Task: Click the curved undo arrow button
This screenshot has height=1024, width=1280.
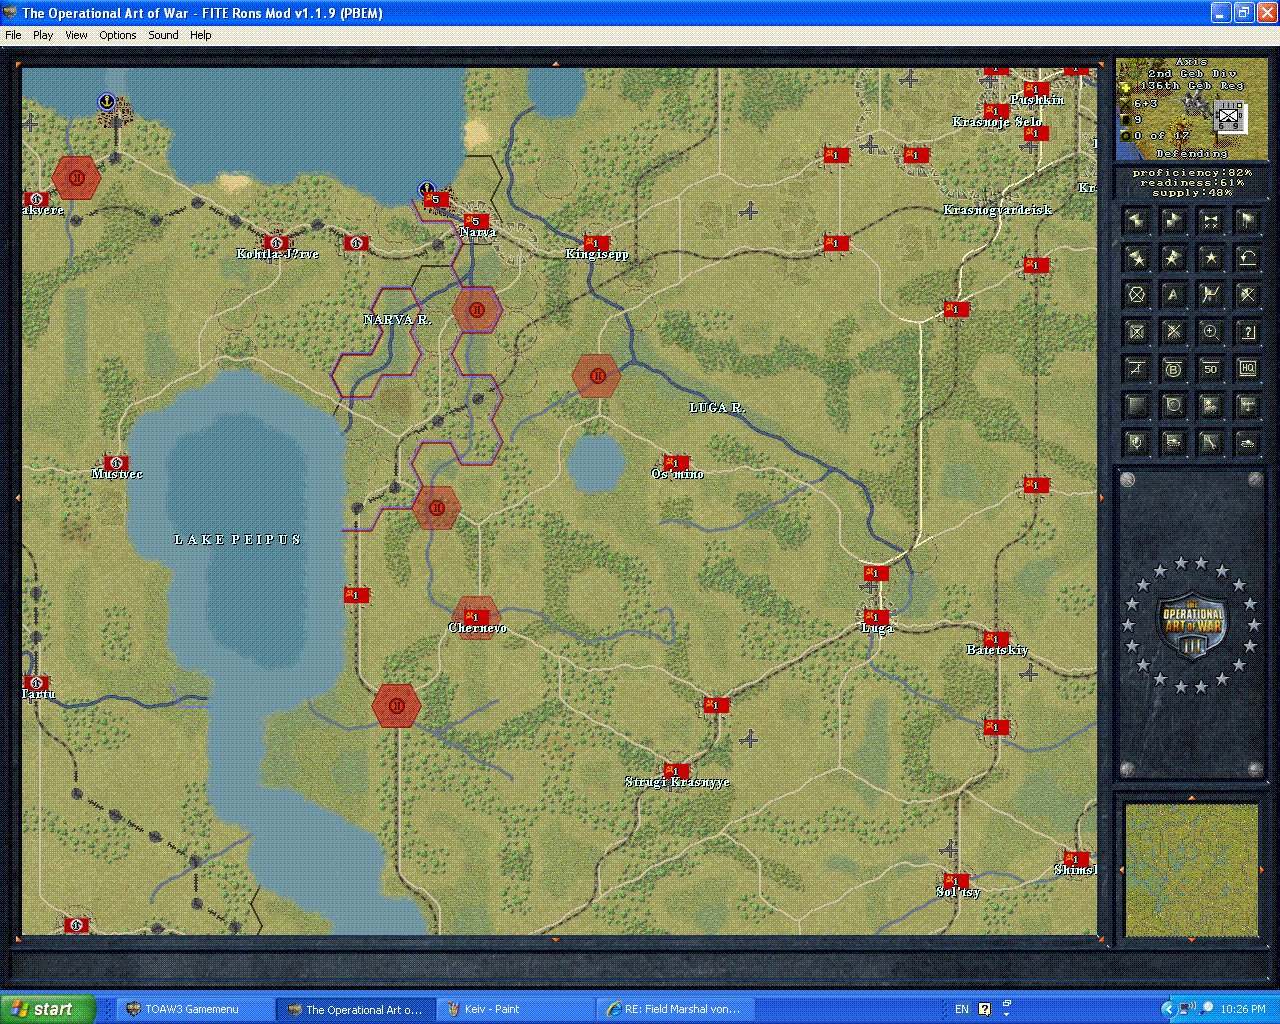Action: [x=1247, y=258]
